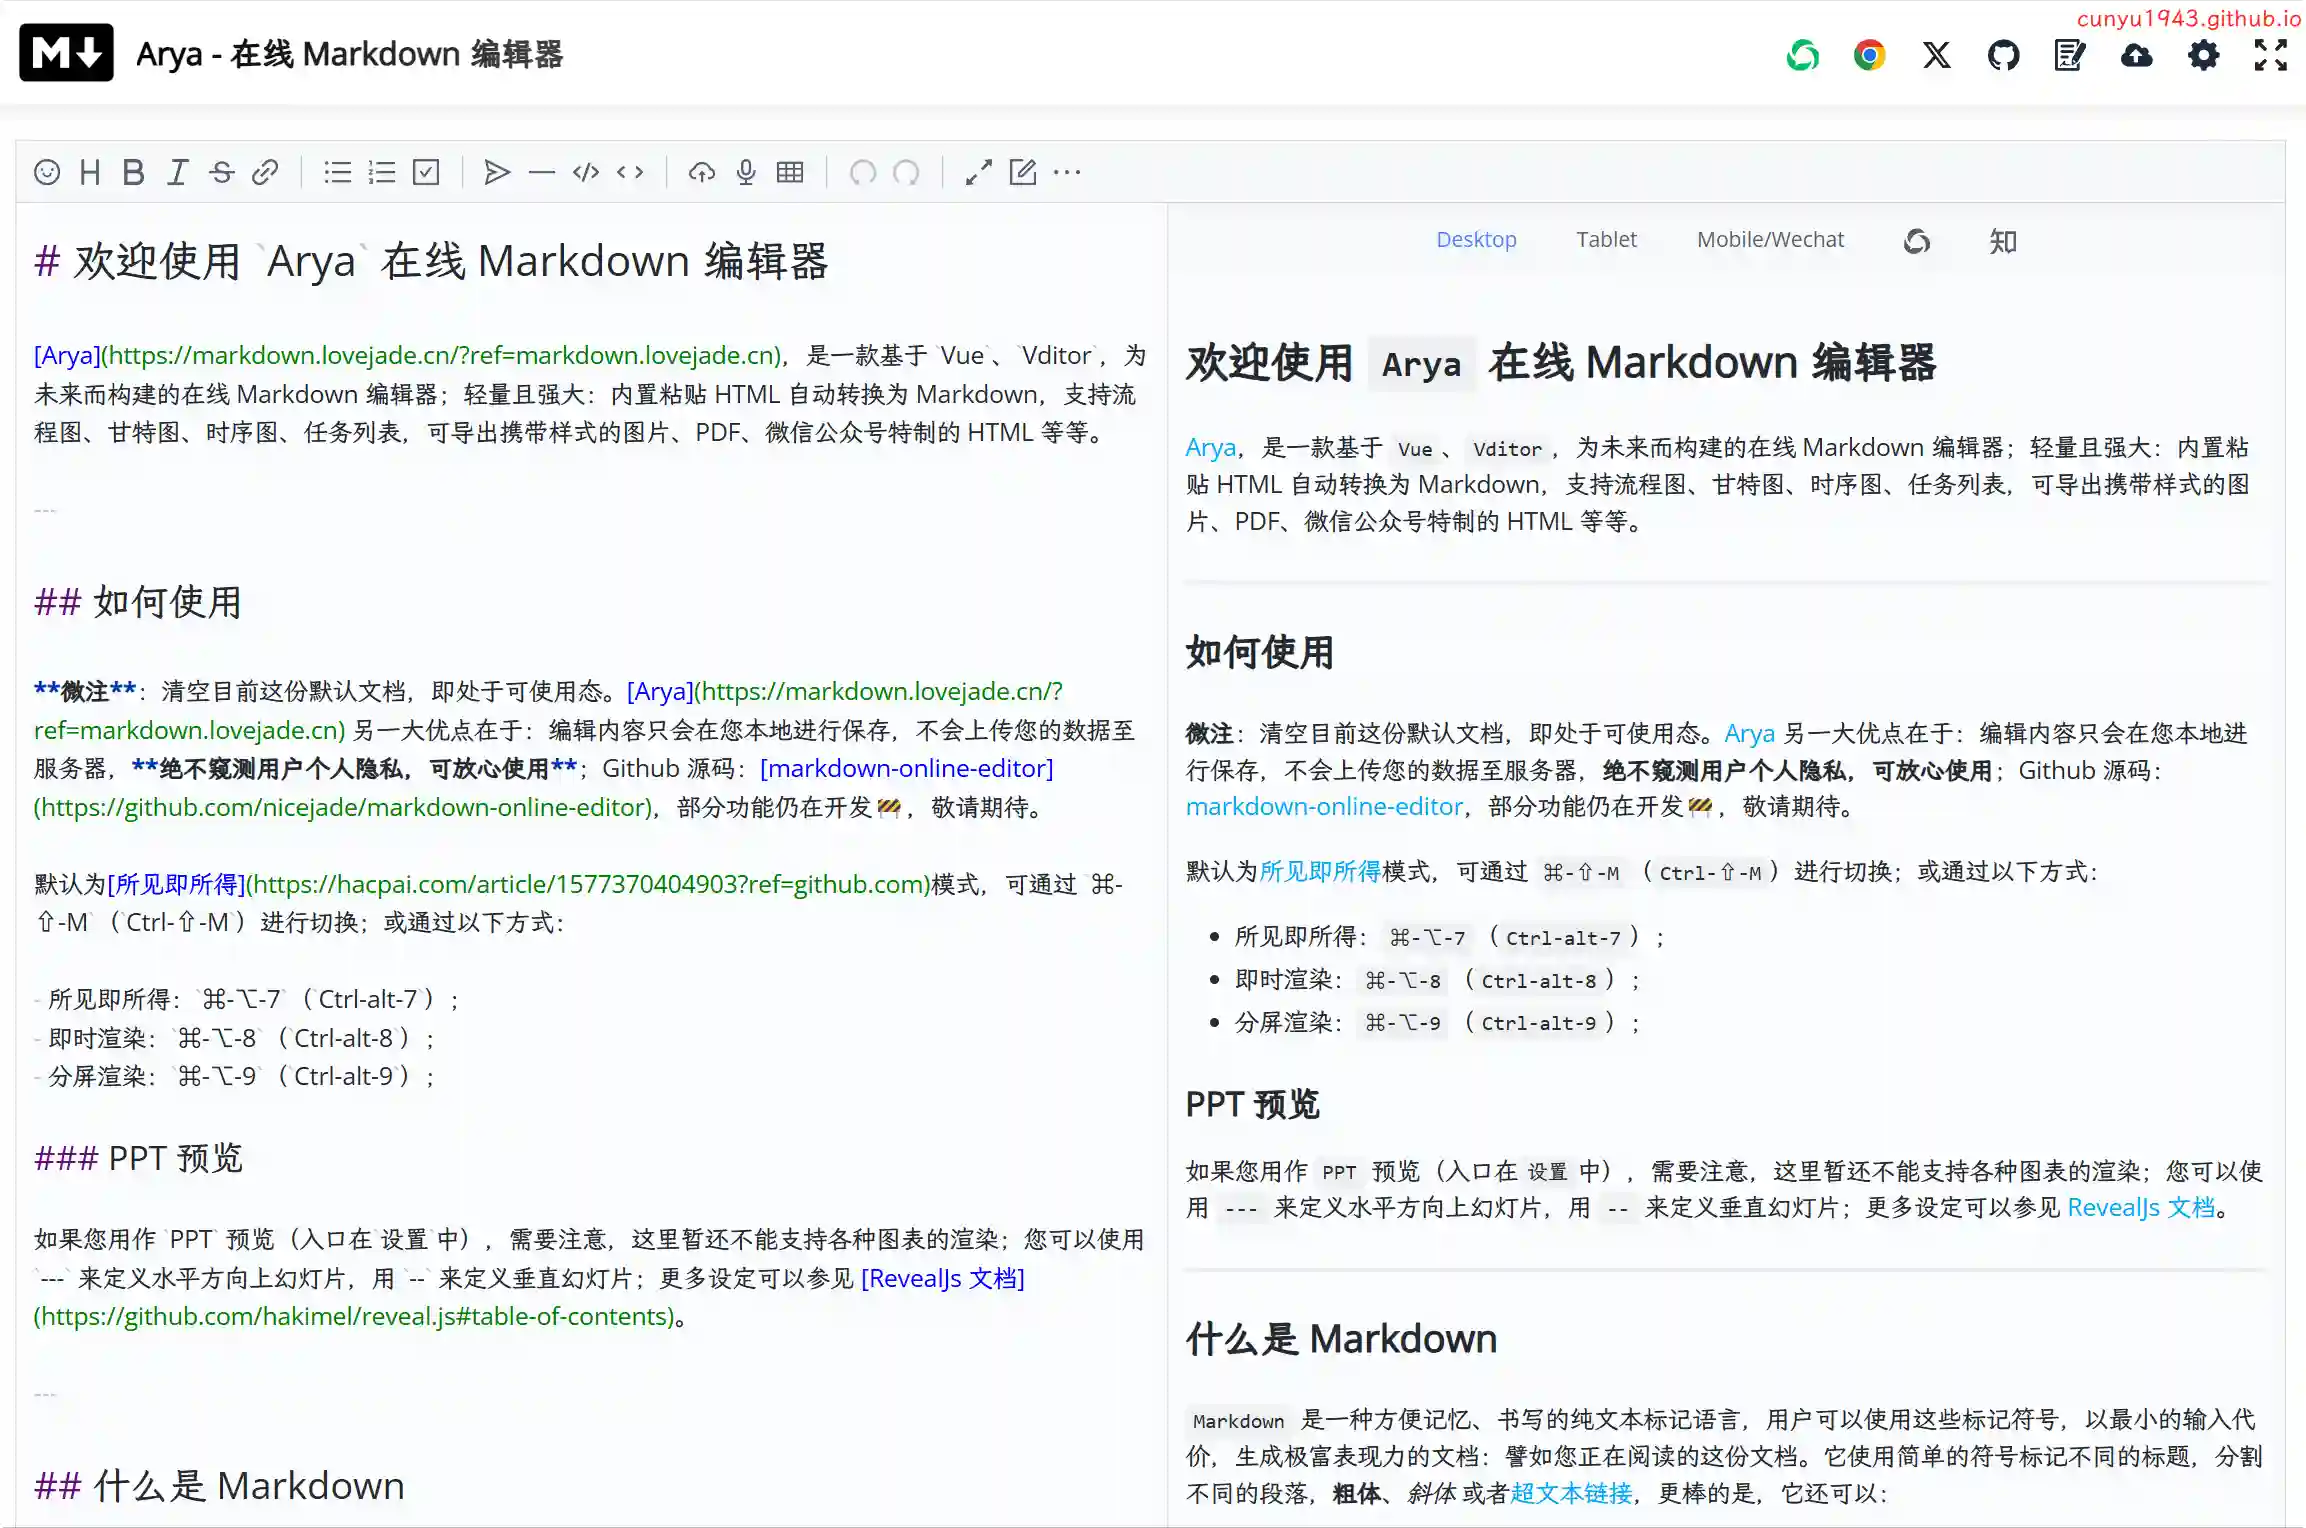This screenshot has height=1528, width=2306.
Task: Insert a table from toolbar
Action: click(x=790, y=172)
